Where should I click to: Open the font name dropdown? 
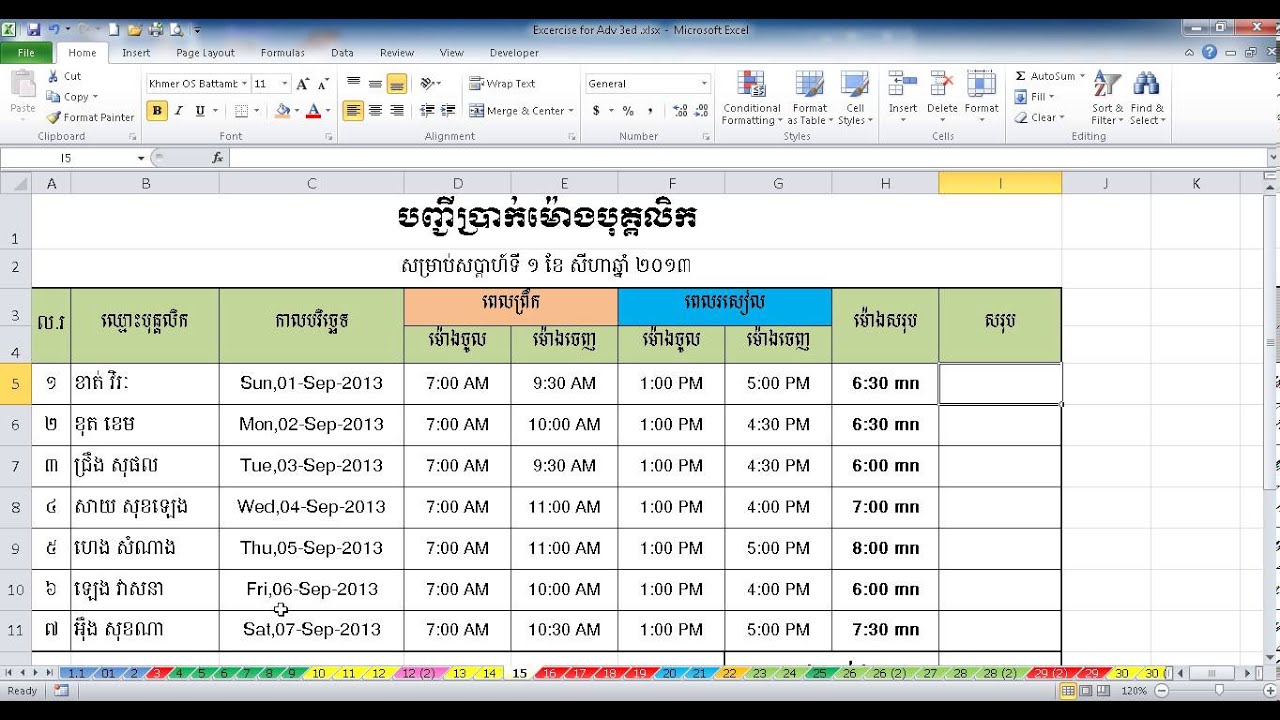(x=243, y=84)
